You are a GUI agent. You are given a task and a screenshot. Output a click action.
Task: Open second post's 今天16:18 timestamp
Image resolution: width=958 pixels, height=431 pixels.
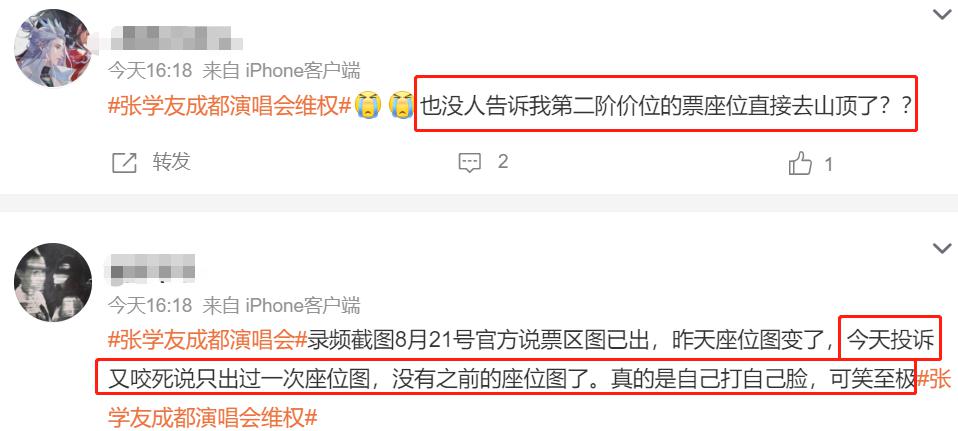click(x=150, y=304)
